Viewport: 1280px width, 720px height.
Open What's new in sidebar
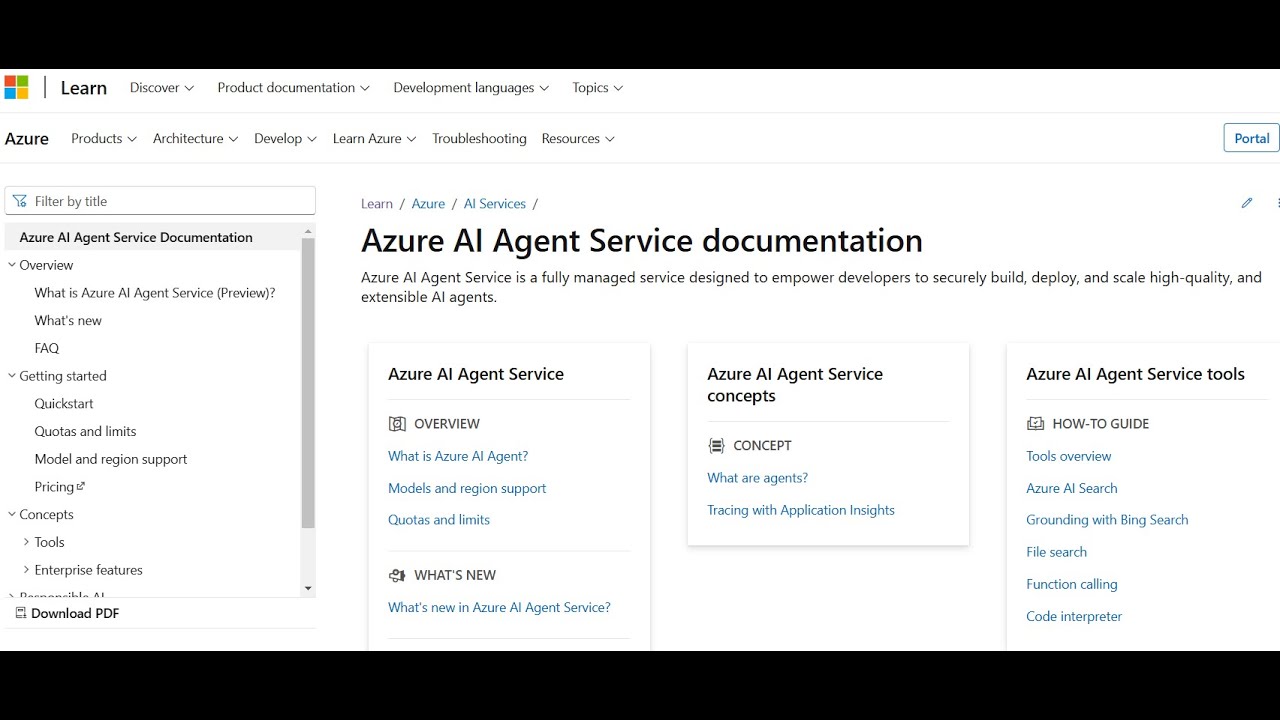(x=68, y=321)
